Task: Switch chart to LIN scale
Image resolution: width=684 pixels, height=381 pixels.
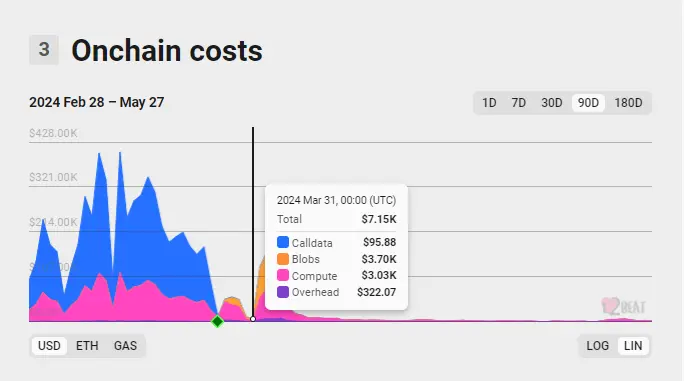Action: pos(633,346)
